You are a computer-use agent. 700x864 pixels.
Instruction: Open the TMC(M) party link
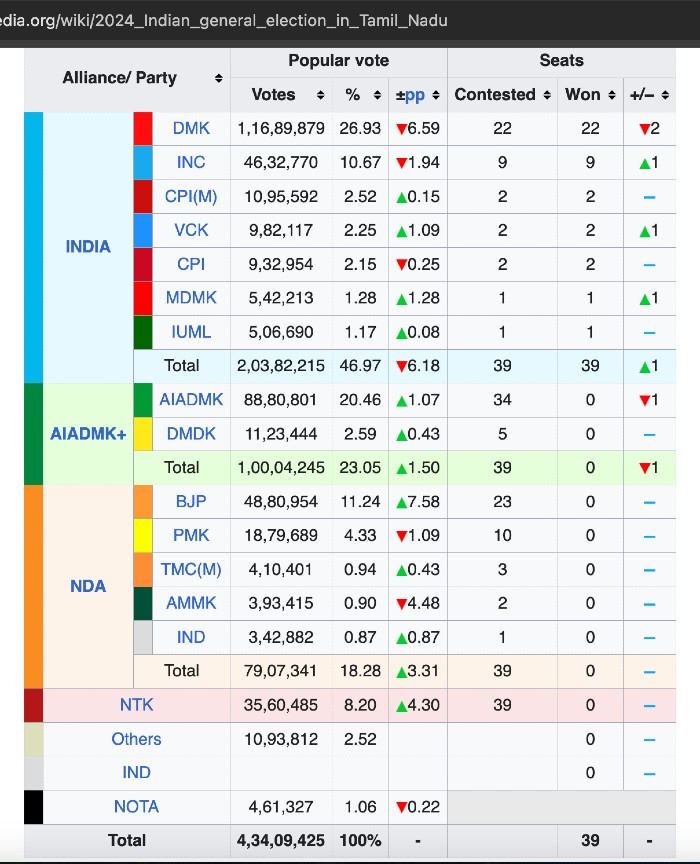pos(191,569)
